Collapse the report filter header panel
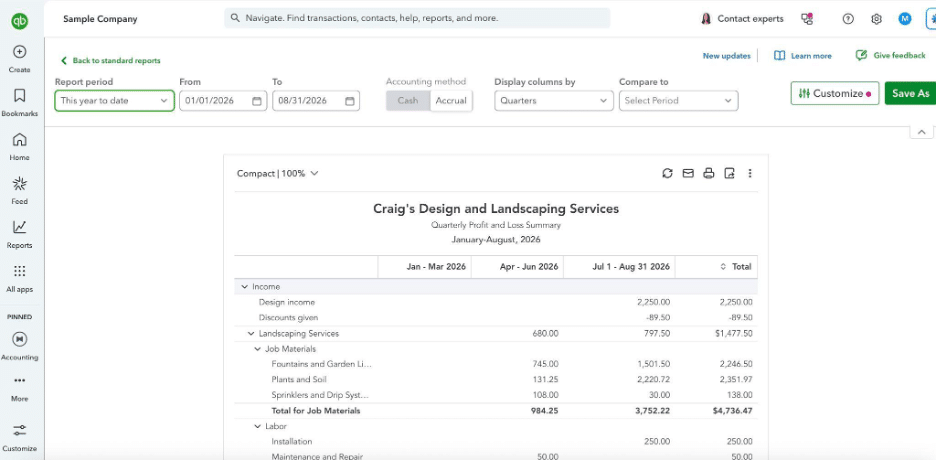 click(921, 132)
